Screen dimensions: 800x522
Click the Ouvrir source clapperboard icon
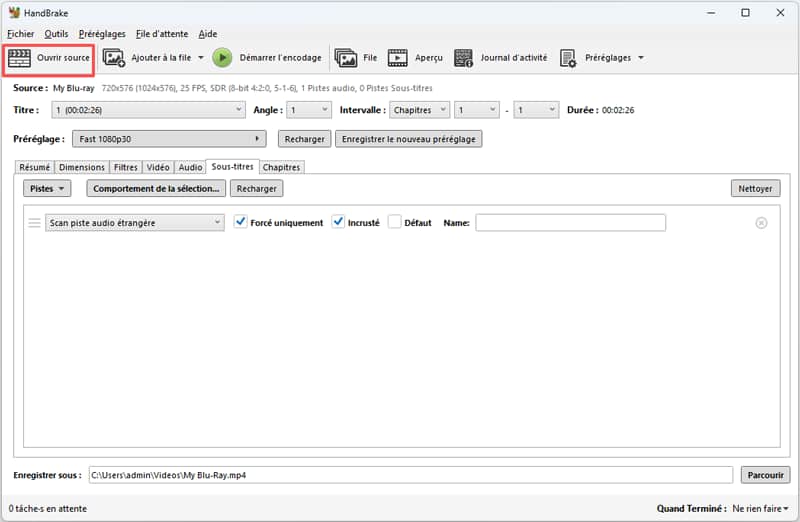[19, 58]
